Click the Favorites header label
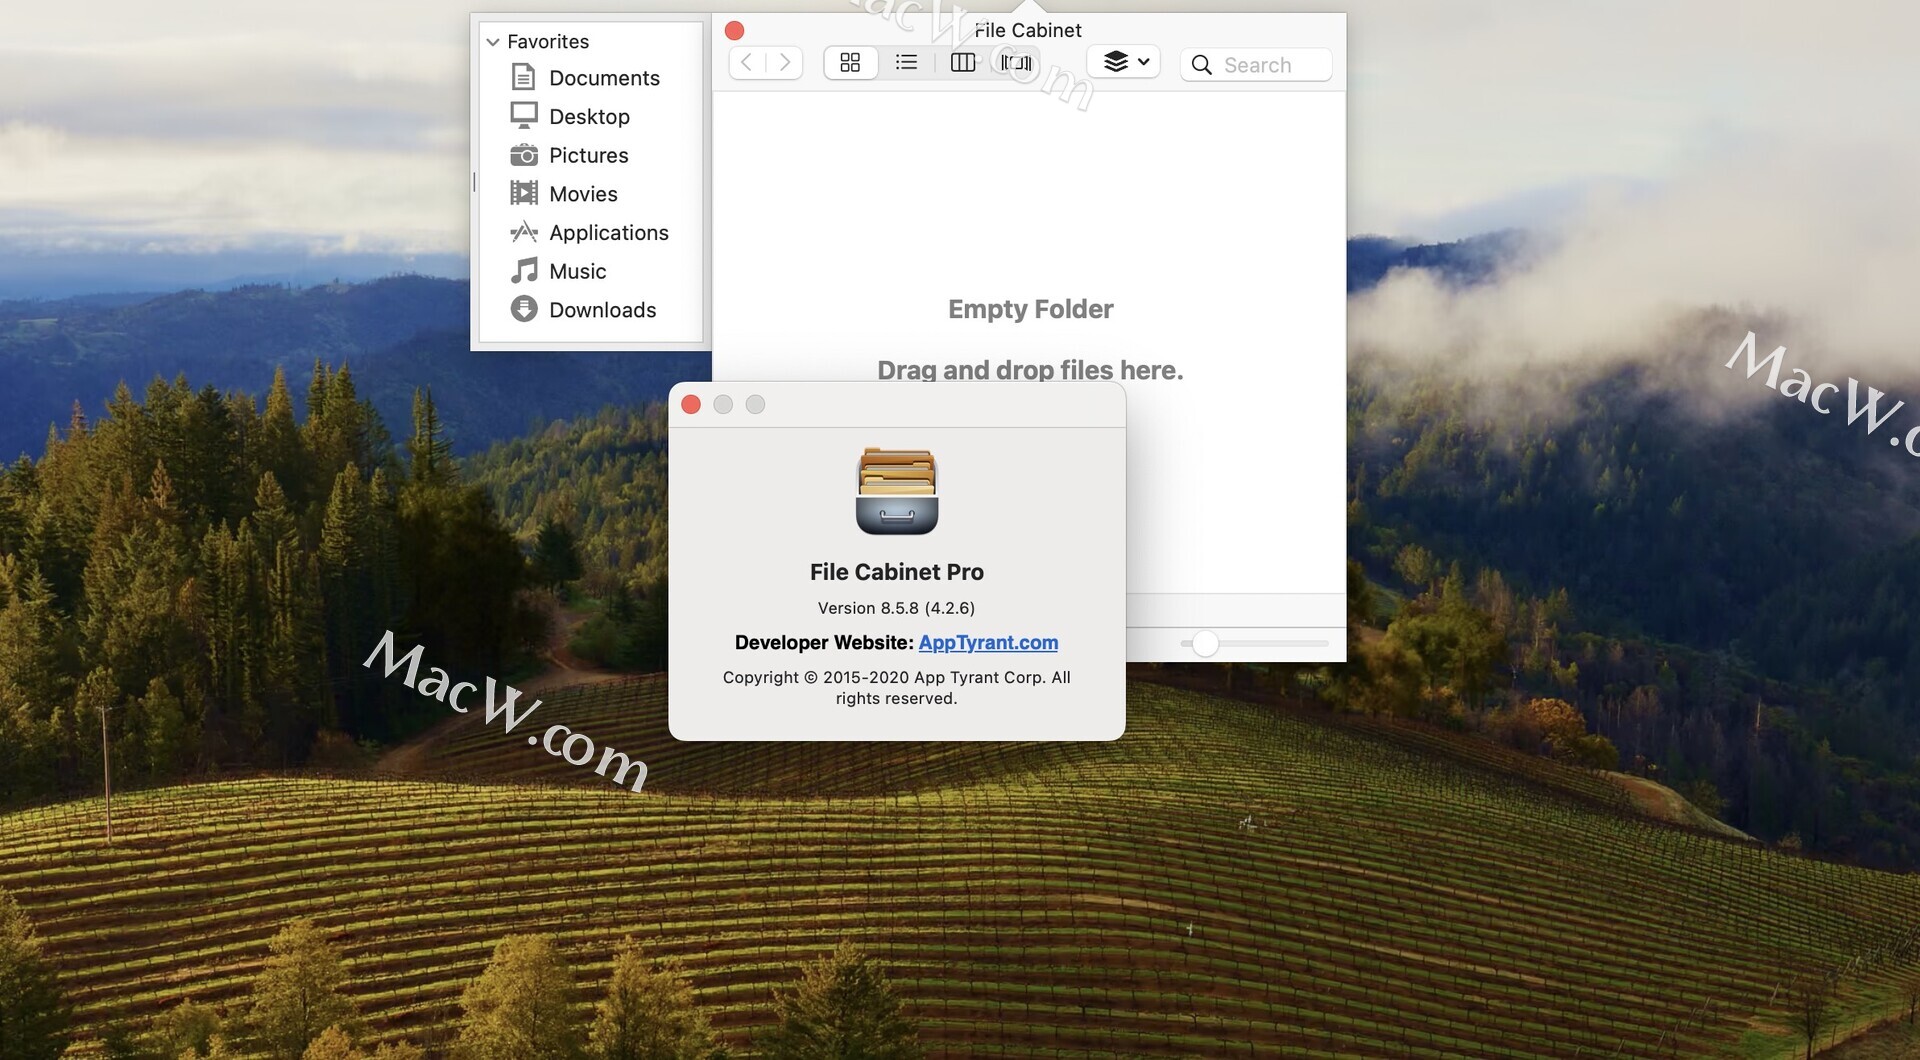Viewport: 1920px width, 1060px height. click(x=547, y=42)
